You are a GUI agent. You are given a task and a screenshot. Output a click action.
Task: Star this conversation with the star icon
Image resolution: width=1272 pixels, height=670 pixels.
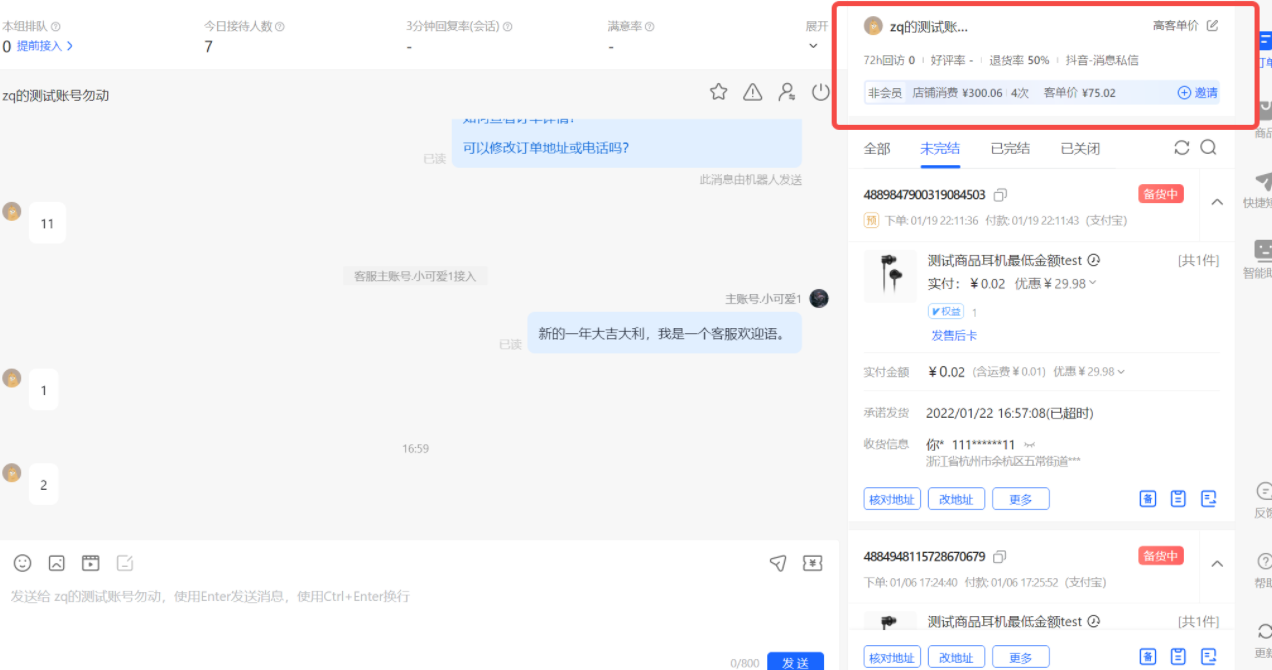pyautogui.click(x=718, y=92)
